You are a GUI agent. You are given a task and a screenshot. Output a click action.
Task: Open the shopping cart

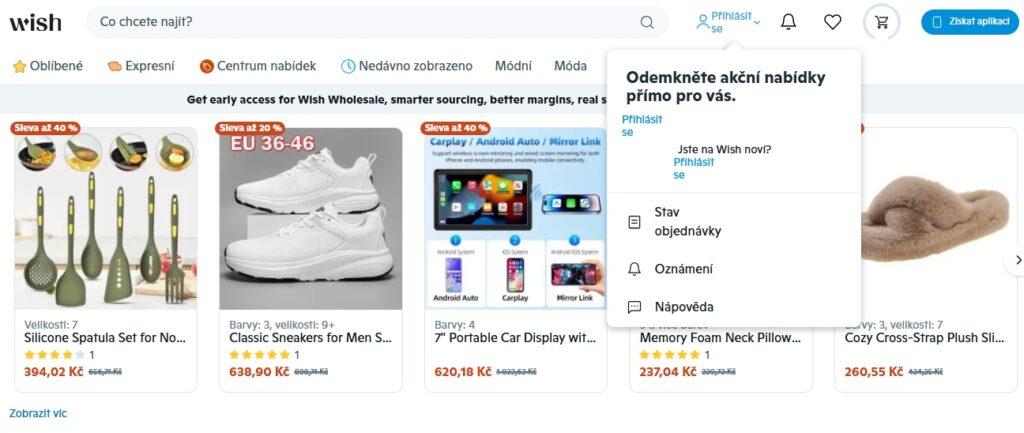(881, 22)
